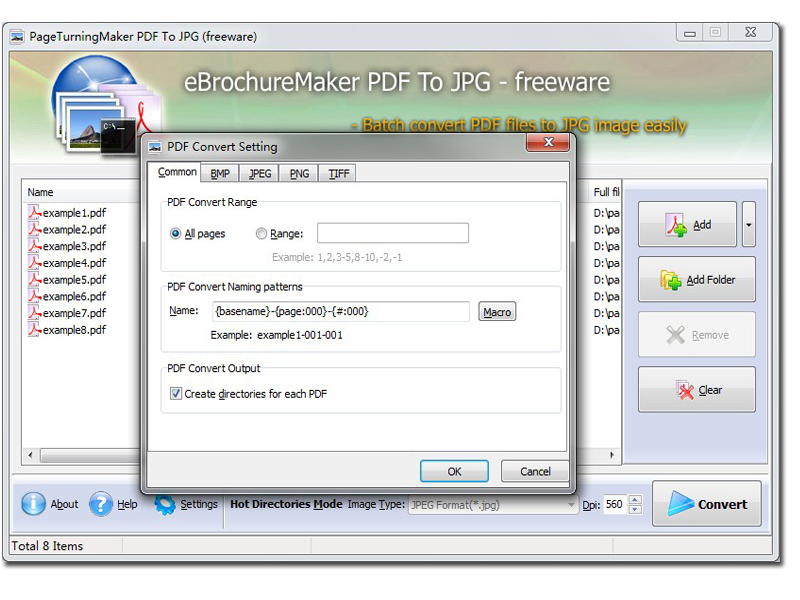Decrease Dpi with the down stepper arrow
This screenshot has height=600, width=800.
[x=635, y=510]
